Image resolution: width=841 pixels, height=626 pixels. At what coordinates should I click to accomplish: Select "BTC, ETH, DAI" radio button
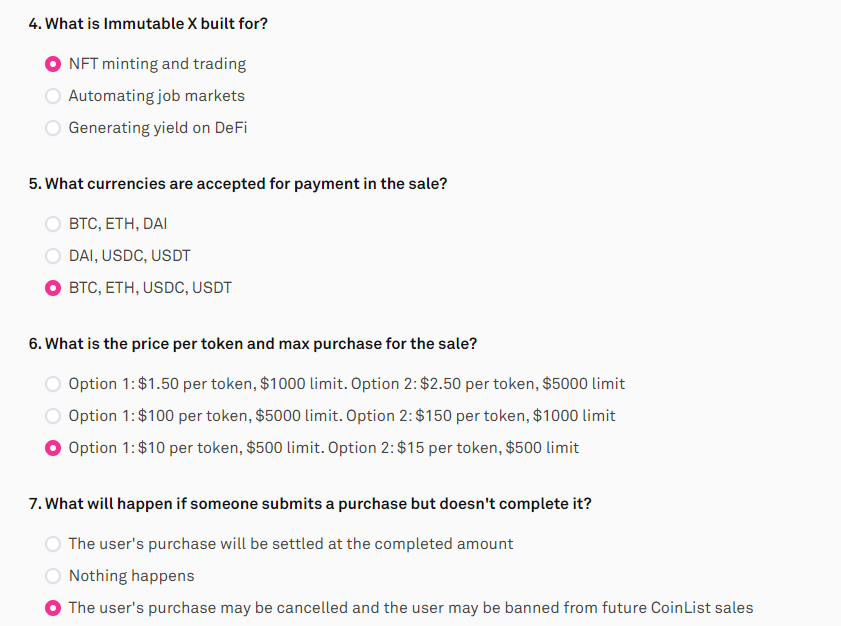(x=53, y=224)
